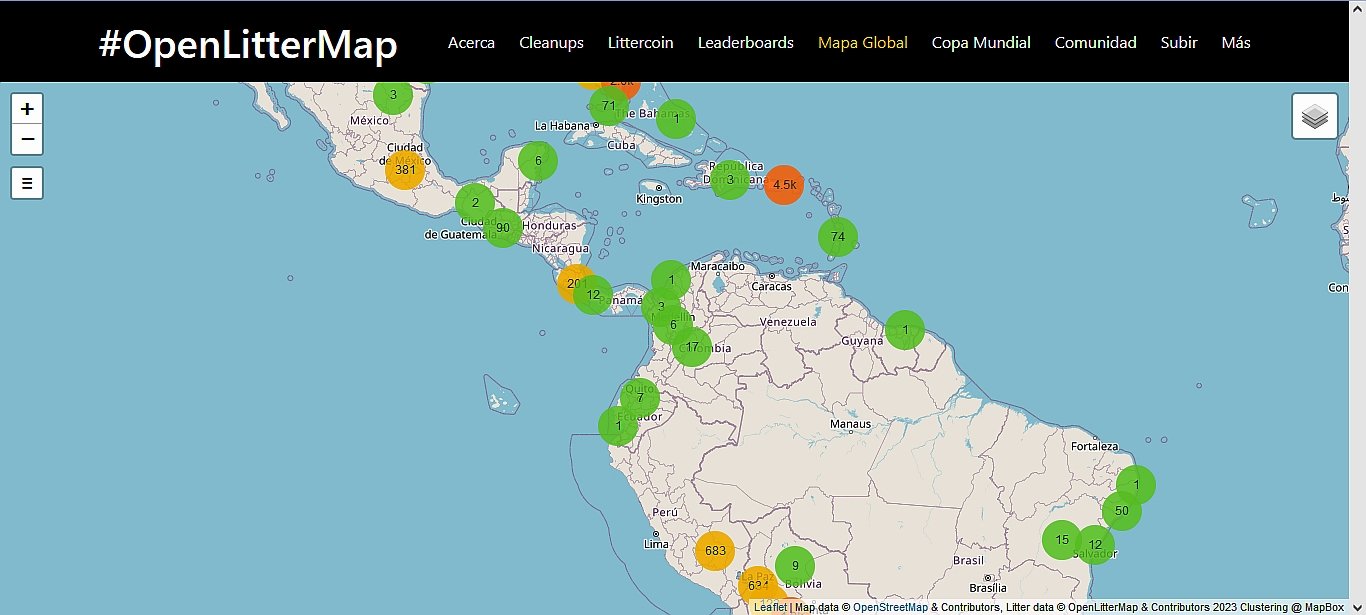
Task: Zoom out of the map
Action: pyautogui.click(x=27, y=139)
